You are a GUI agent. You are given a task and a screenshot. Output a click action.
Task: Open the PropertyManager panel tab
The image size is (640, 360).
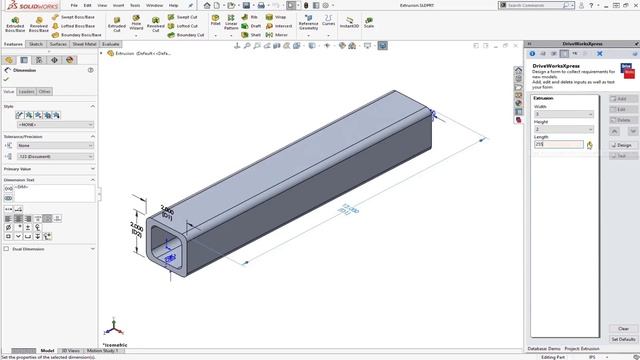[24, 60]
